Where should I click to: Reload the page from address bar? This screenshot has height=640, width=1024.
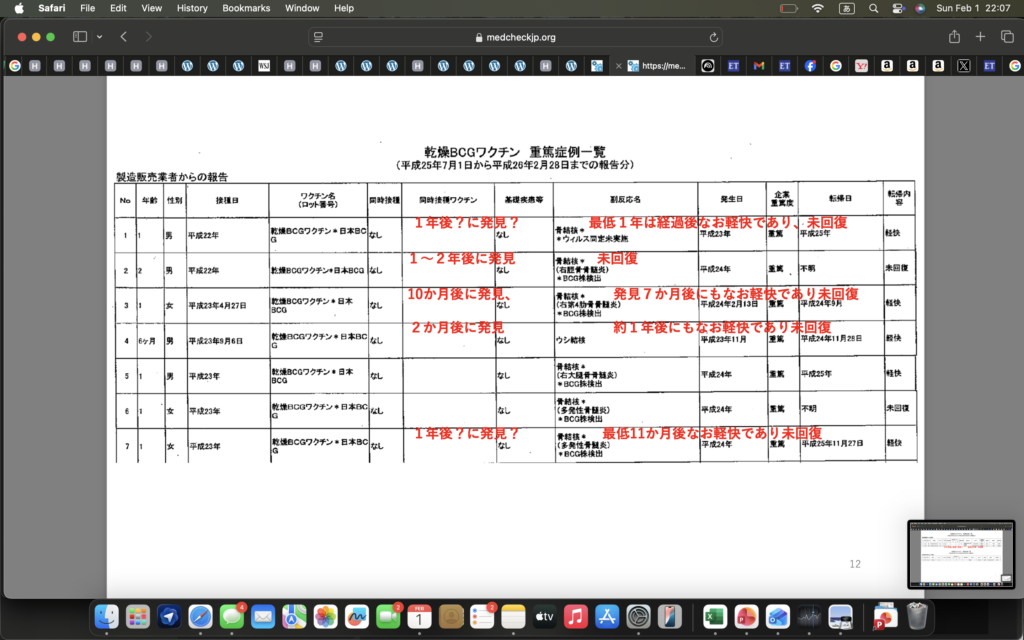(714, 37)
